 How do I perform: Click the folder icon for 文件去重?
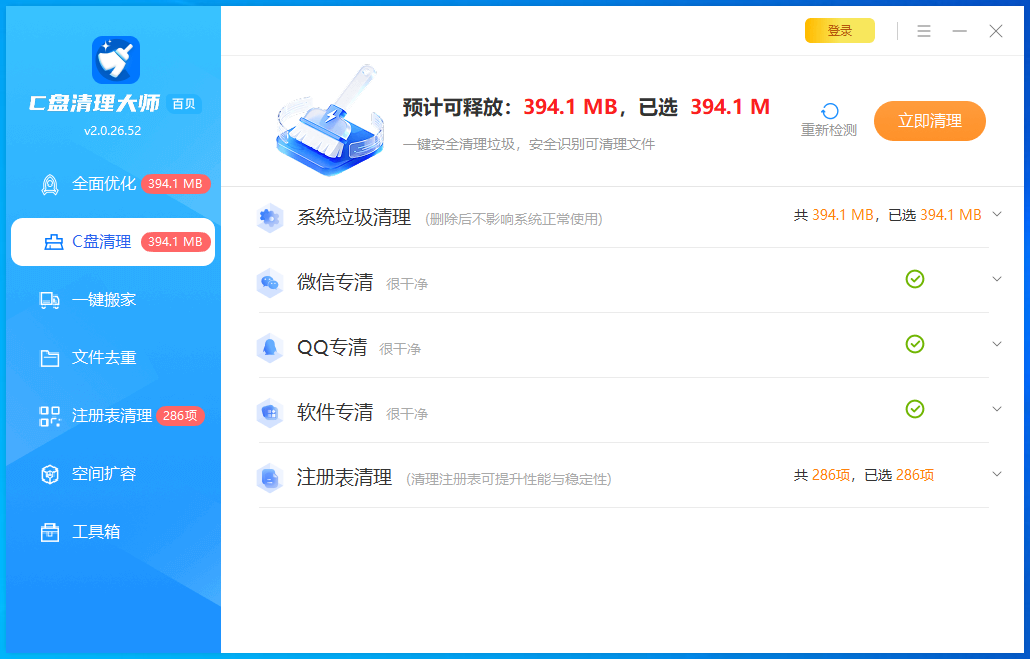pyautogui.click(x=50, y=358)
